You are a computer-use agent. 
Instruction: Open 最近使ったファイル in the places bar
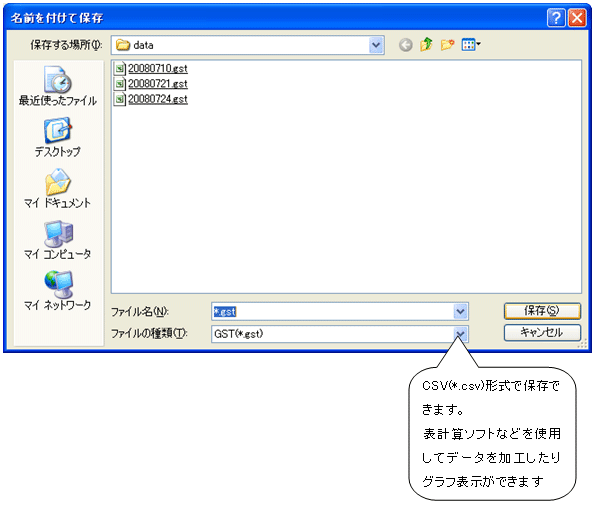click(x=58, y=86)
